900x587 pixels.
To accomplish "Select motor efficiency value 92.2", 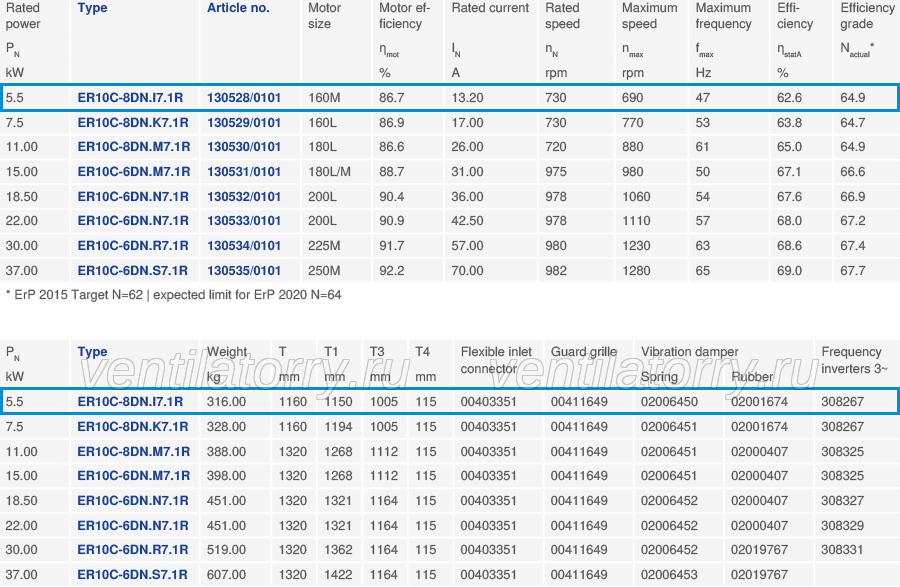I will [391, 271].
